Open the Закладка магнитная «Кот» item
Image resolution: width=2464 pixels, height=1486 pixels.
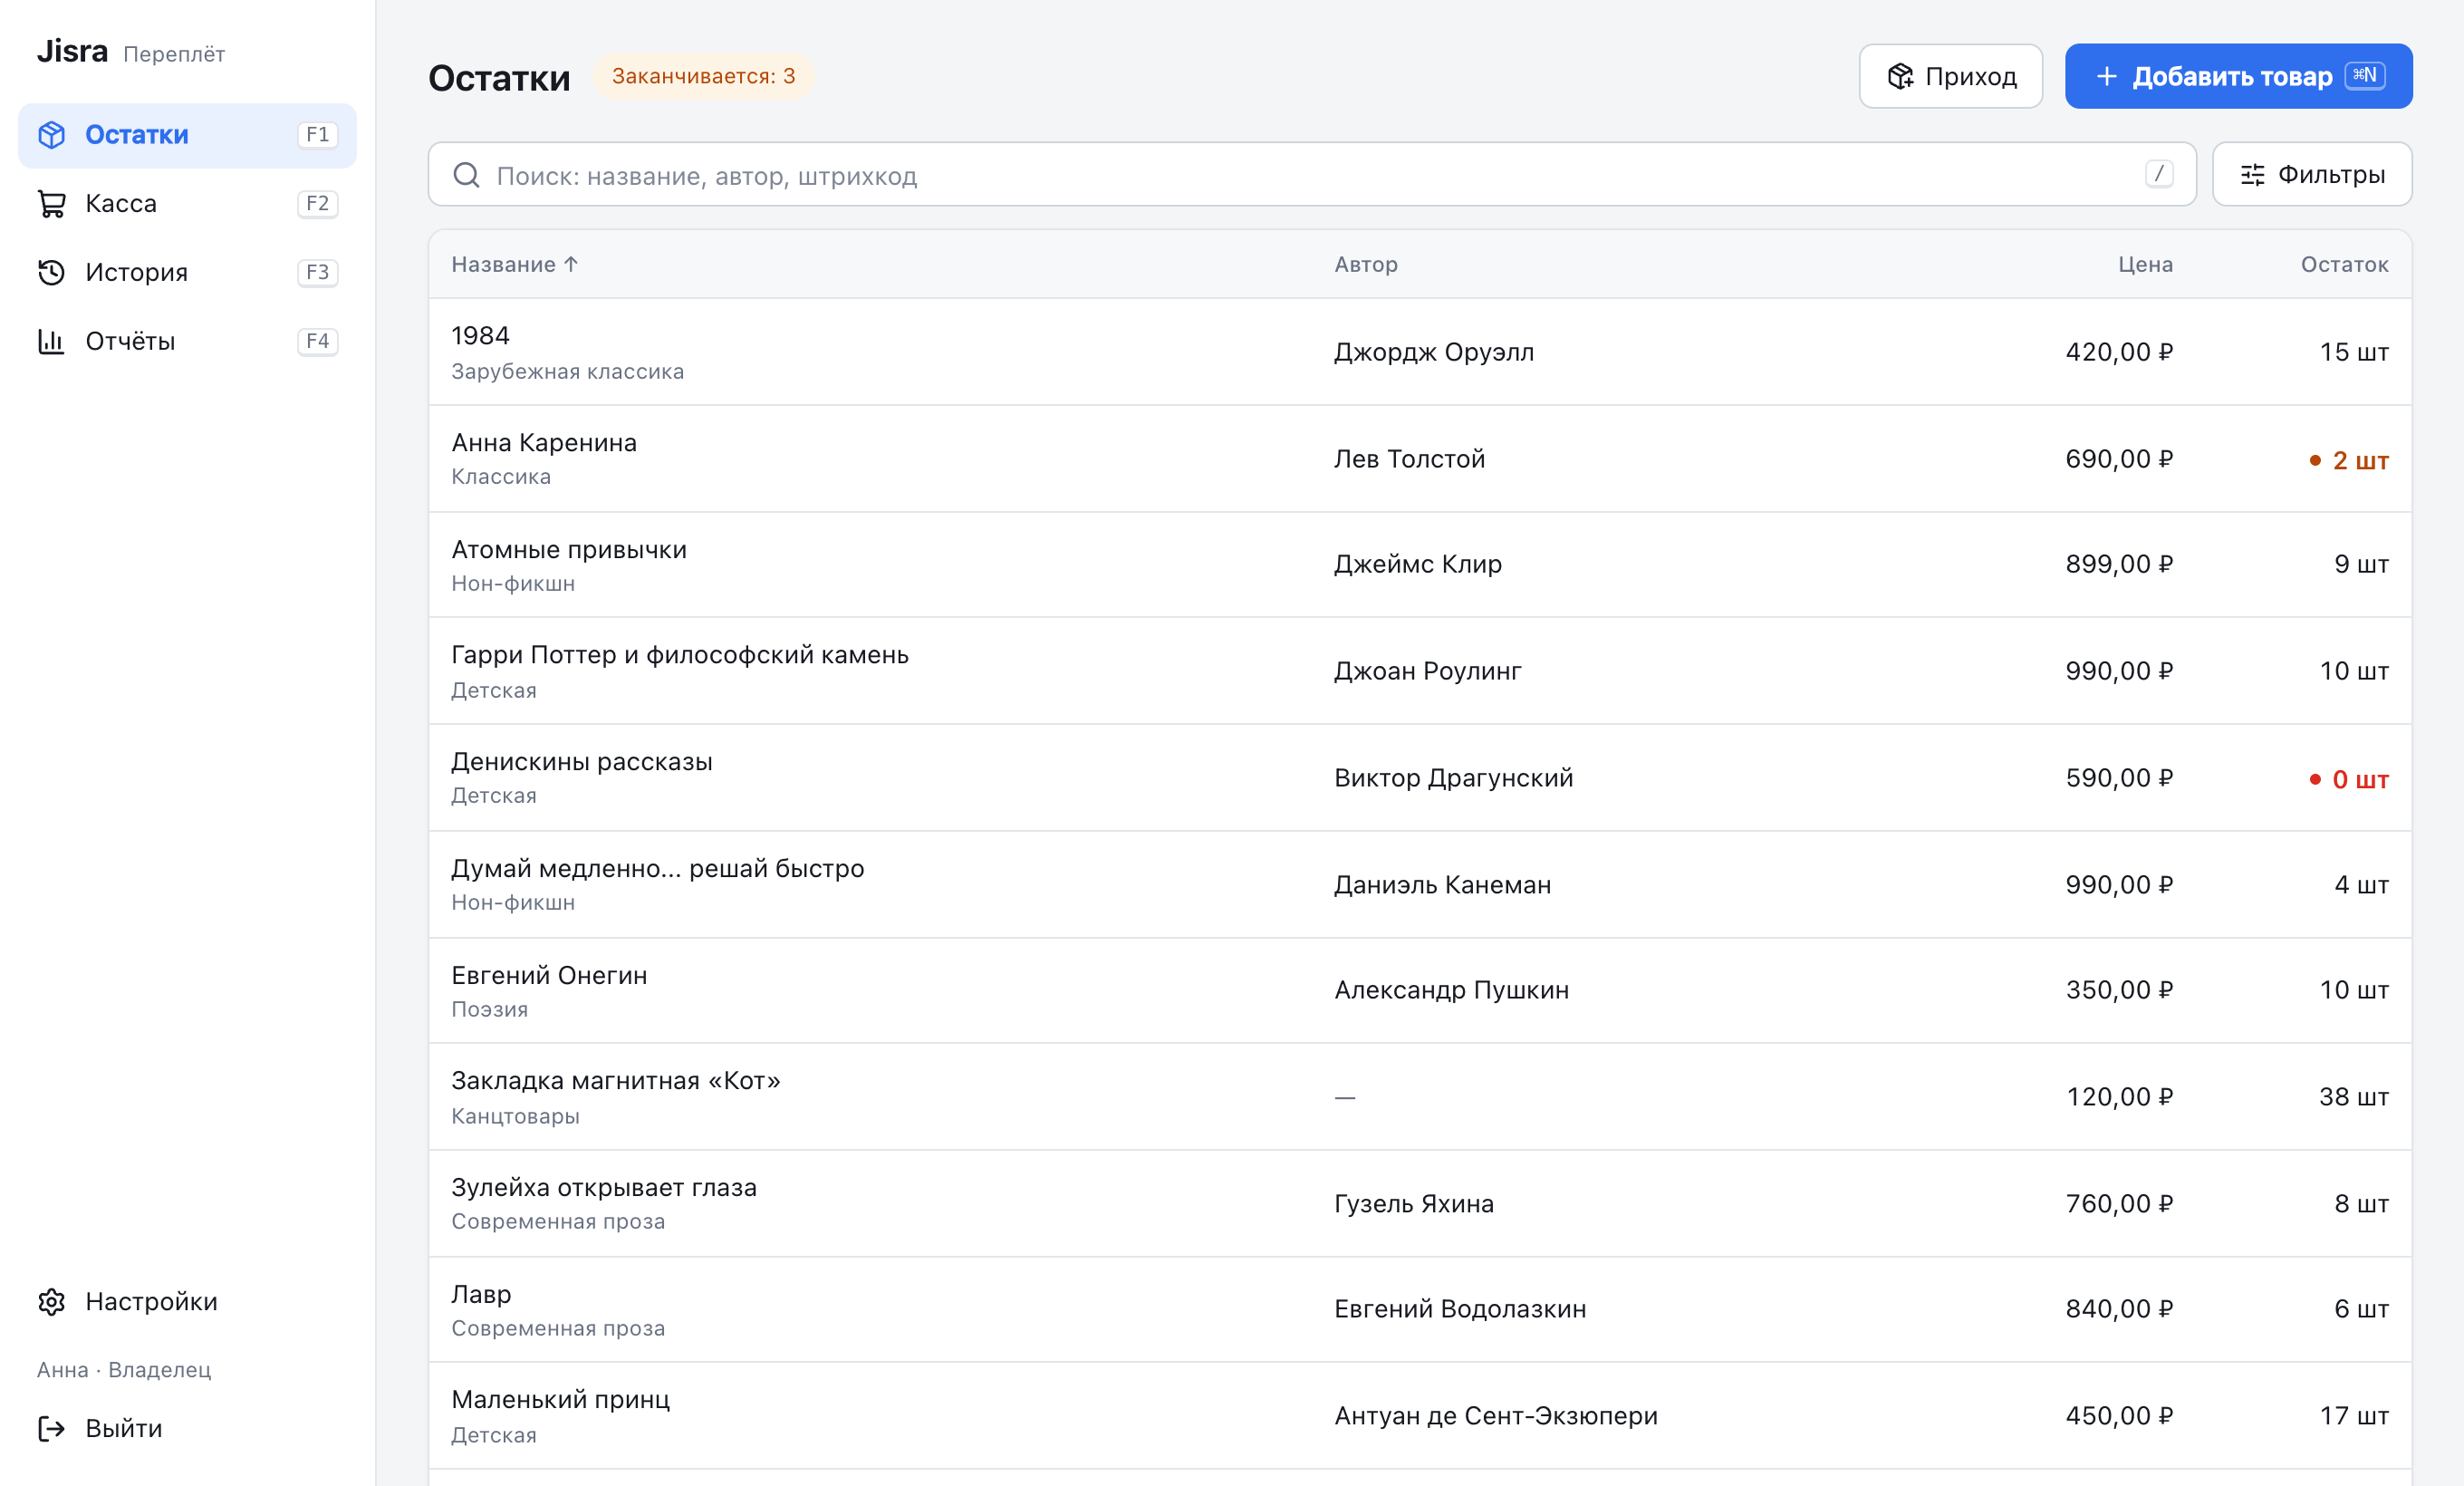[1420, 1097]
